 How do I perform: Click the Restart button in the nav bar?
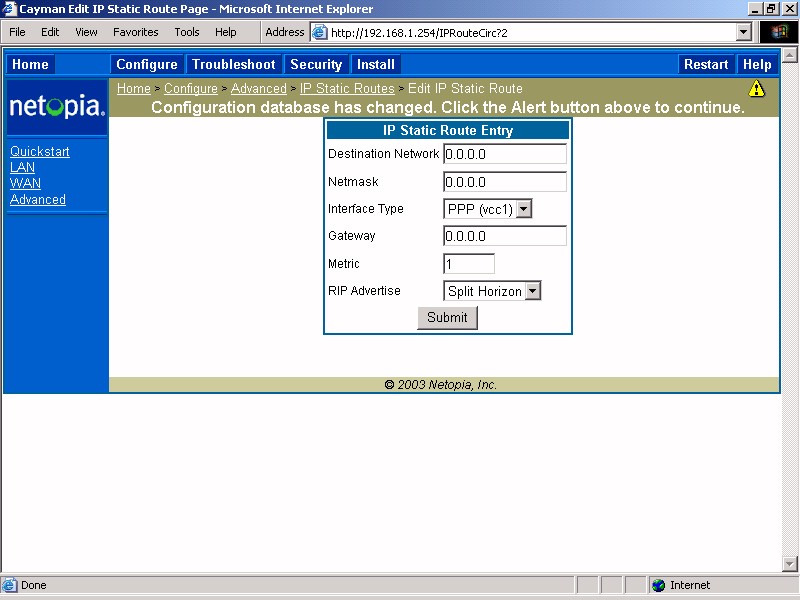(x=706, y=64)
